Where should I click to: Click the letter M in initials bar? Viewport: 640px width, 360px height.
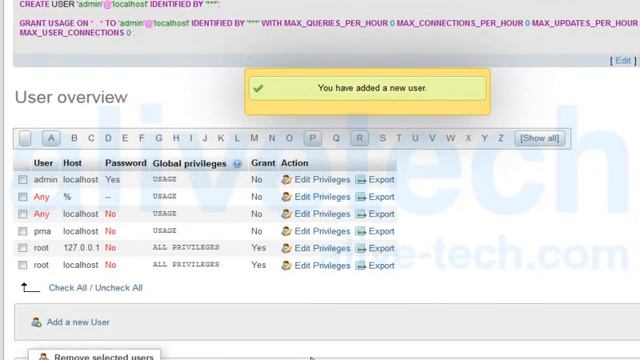click(254, 138)
